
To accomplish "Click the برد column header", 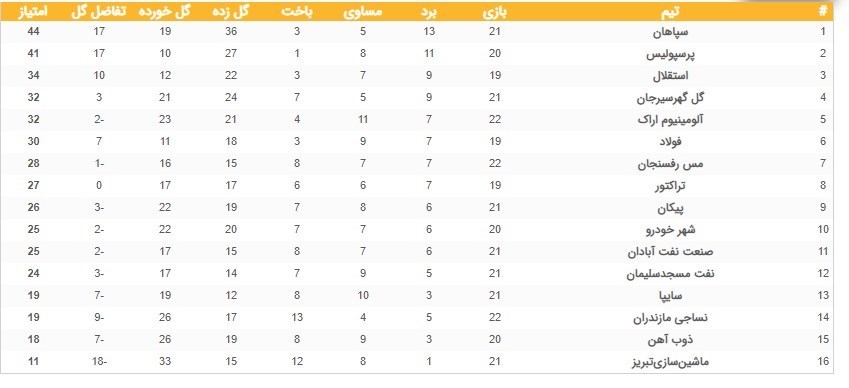I will pyautogui.click(x=429, y=12).
